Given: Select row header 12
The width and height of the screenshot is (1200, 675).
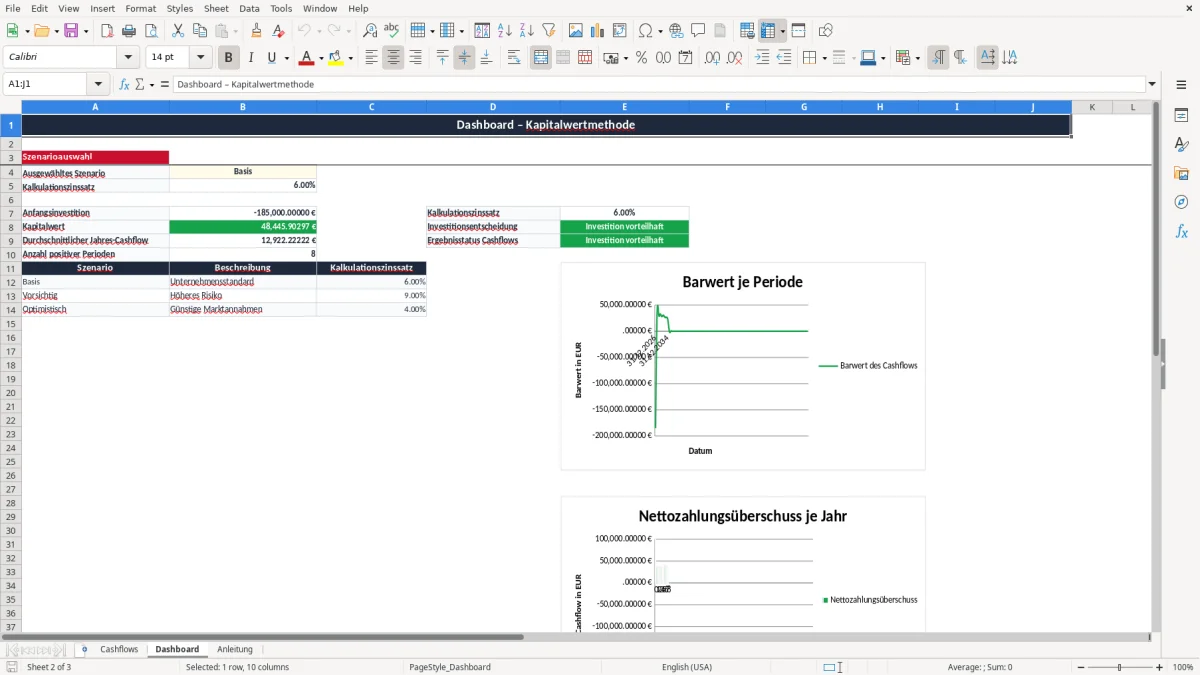Looking at the screenshot, I should tap(10, 282).
